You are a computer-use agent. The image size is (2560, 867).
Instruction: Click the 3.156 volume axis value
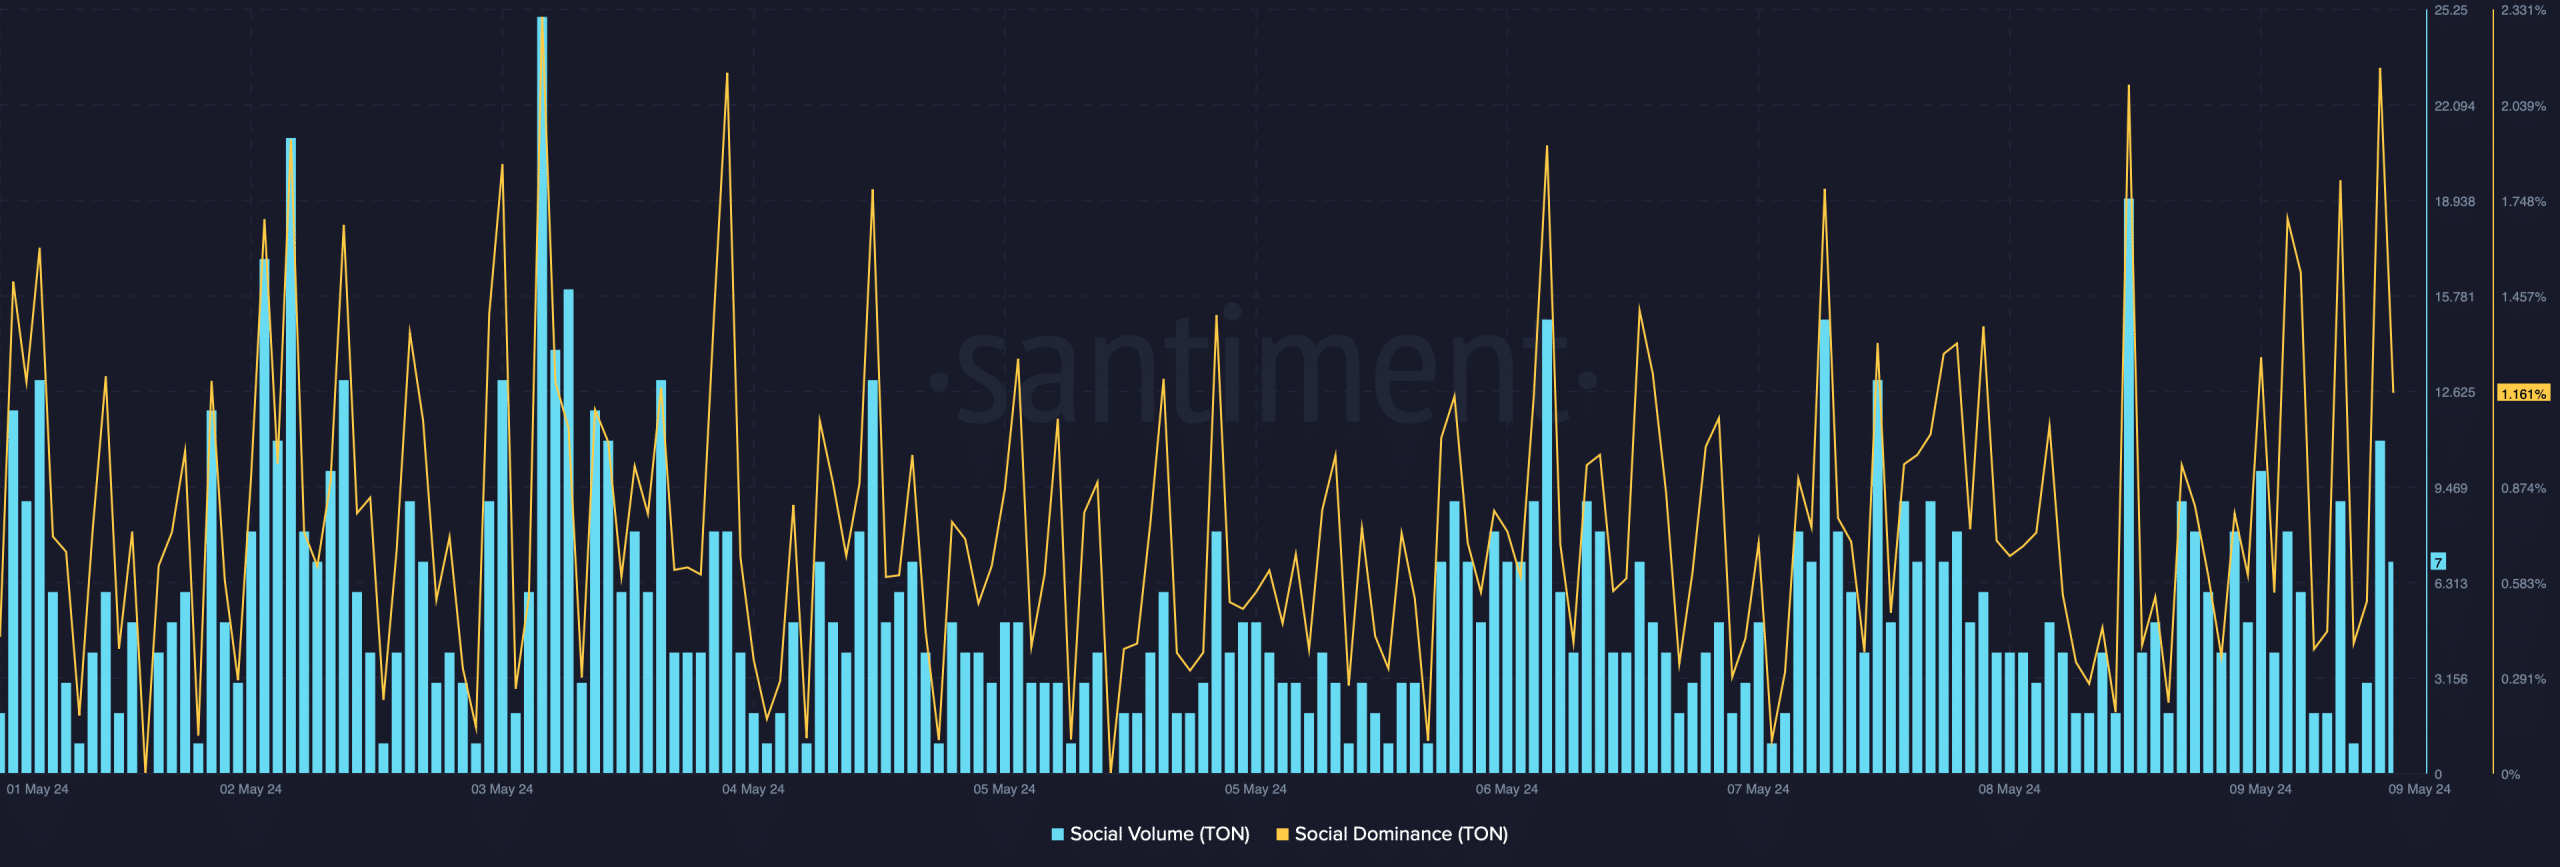coord(2451,679)
